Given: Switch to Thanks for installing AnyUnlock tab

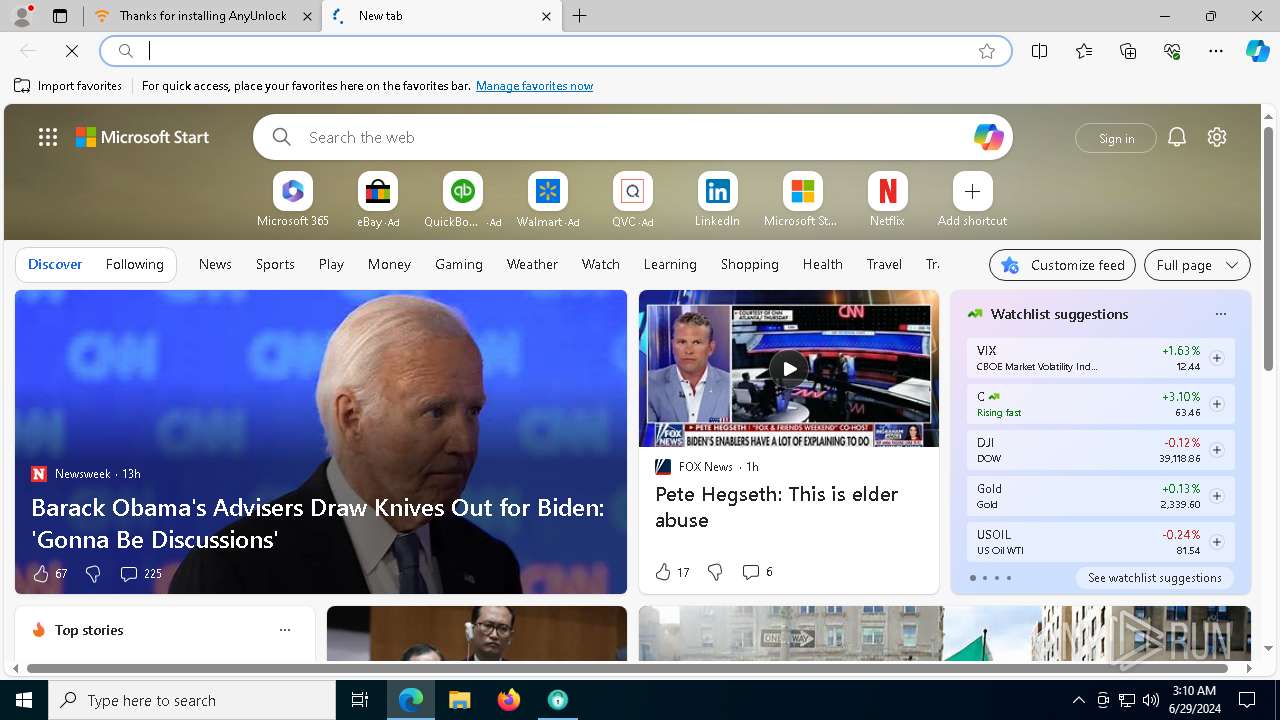Looking at the screenshot, I should 201,16.
